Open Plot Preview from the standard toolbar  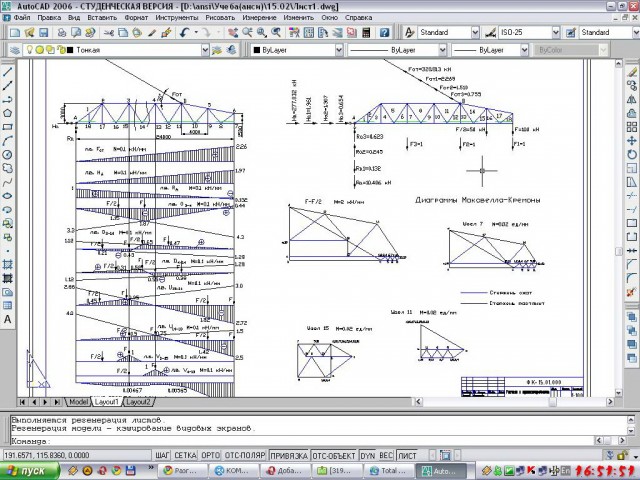tap(76, 33)
